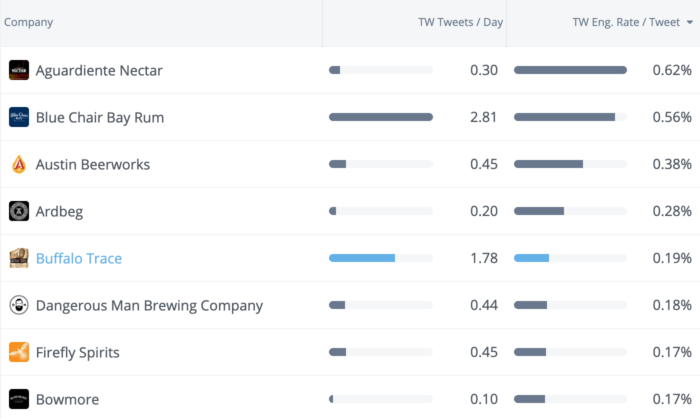Click Blue Chair Bay Rum tweets bar
Screen dimensions: 700x419
(381, 117)
